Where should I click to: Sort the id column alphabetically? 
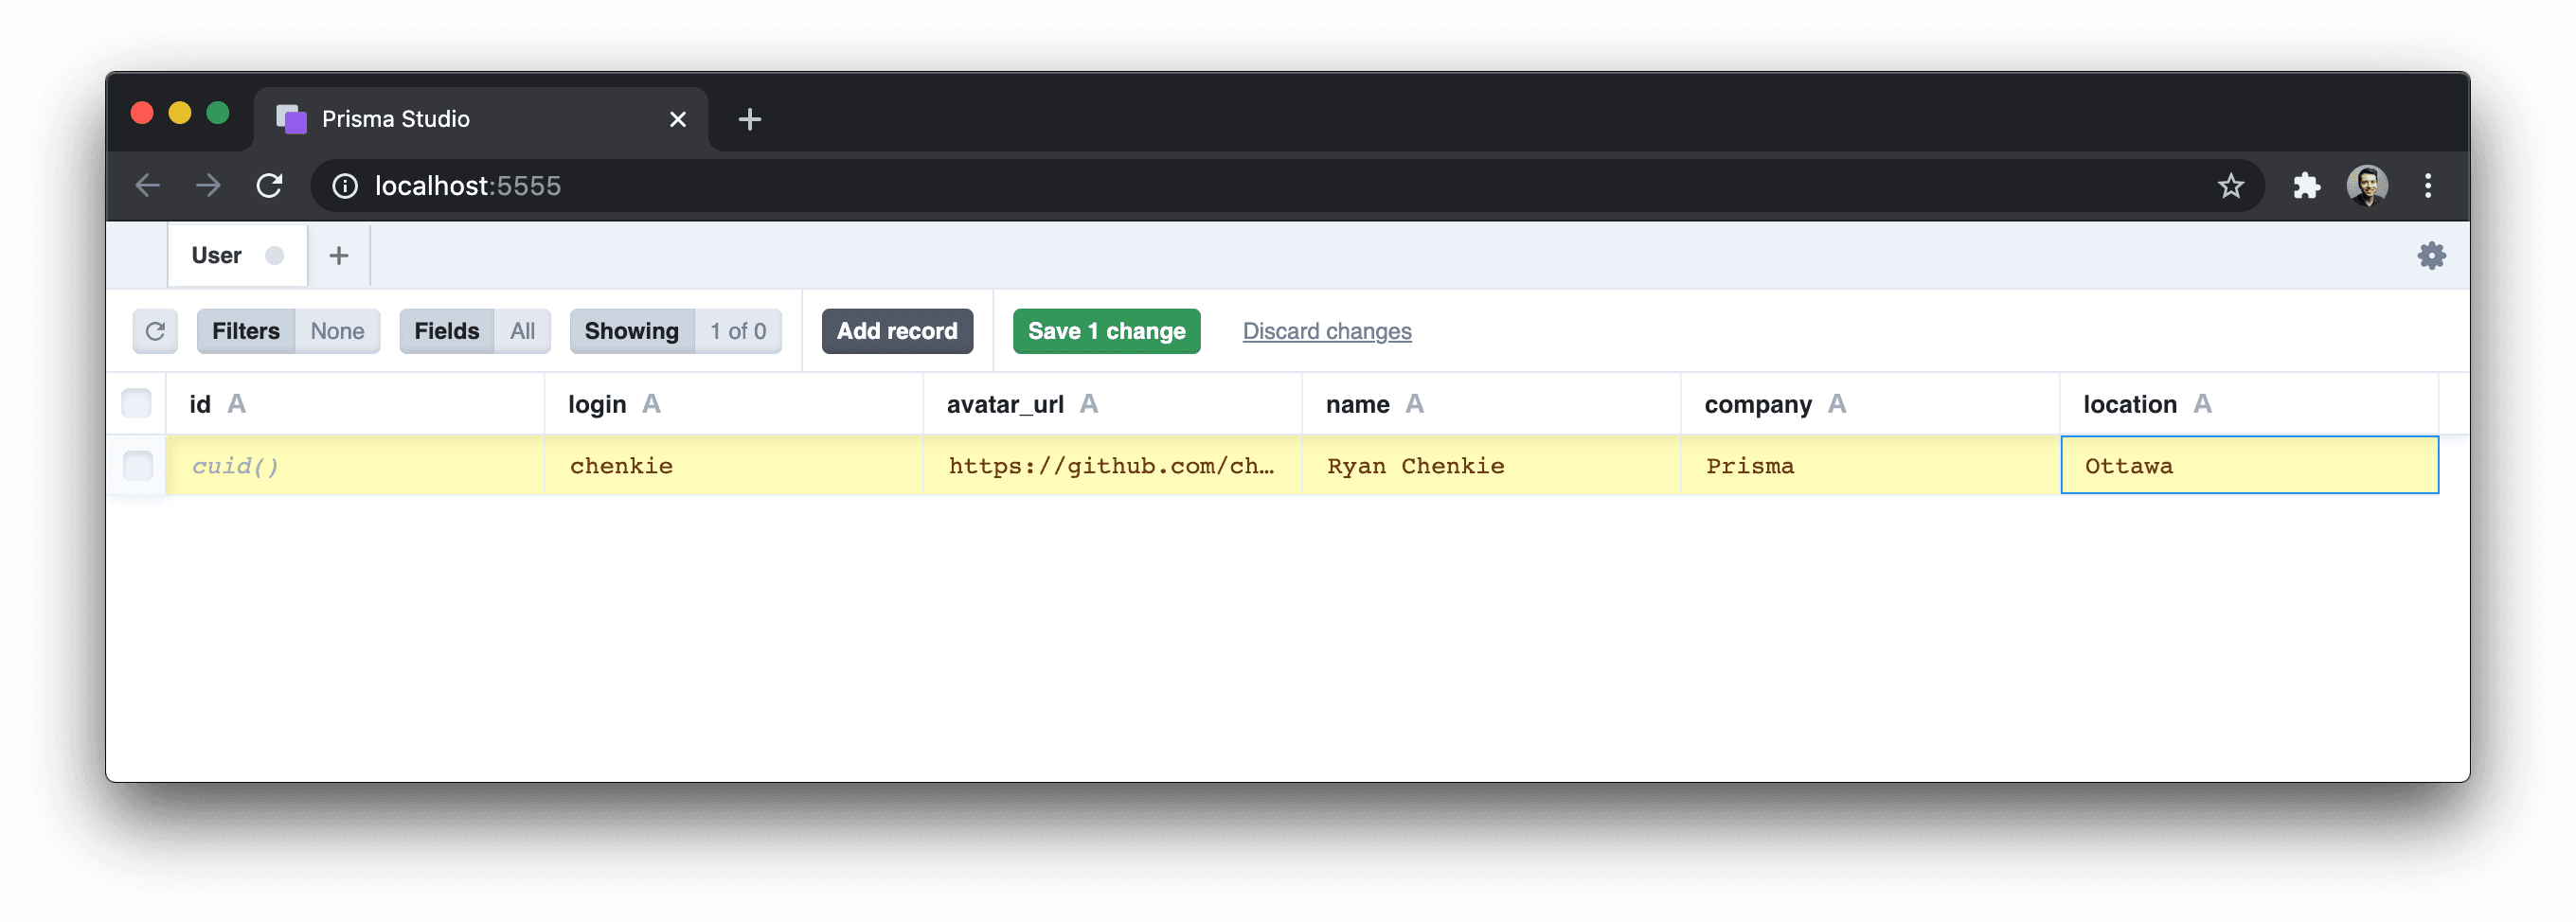coord(237,403)
